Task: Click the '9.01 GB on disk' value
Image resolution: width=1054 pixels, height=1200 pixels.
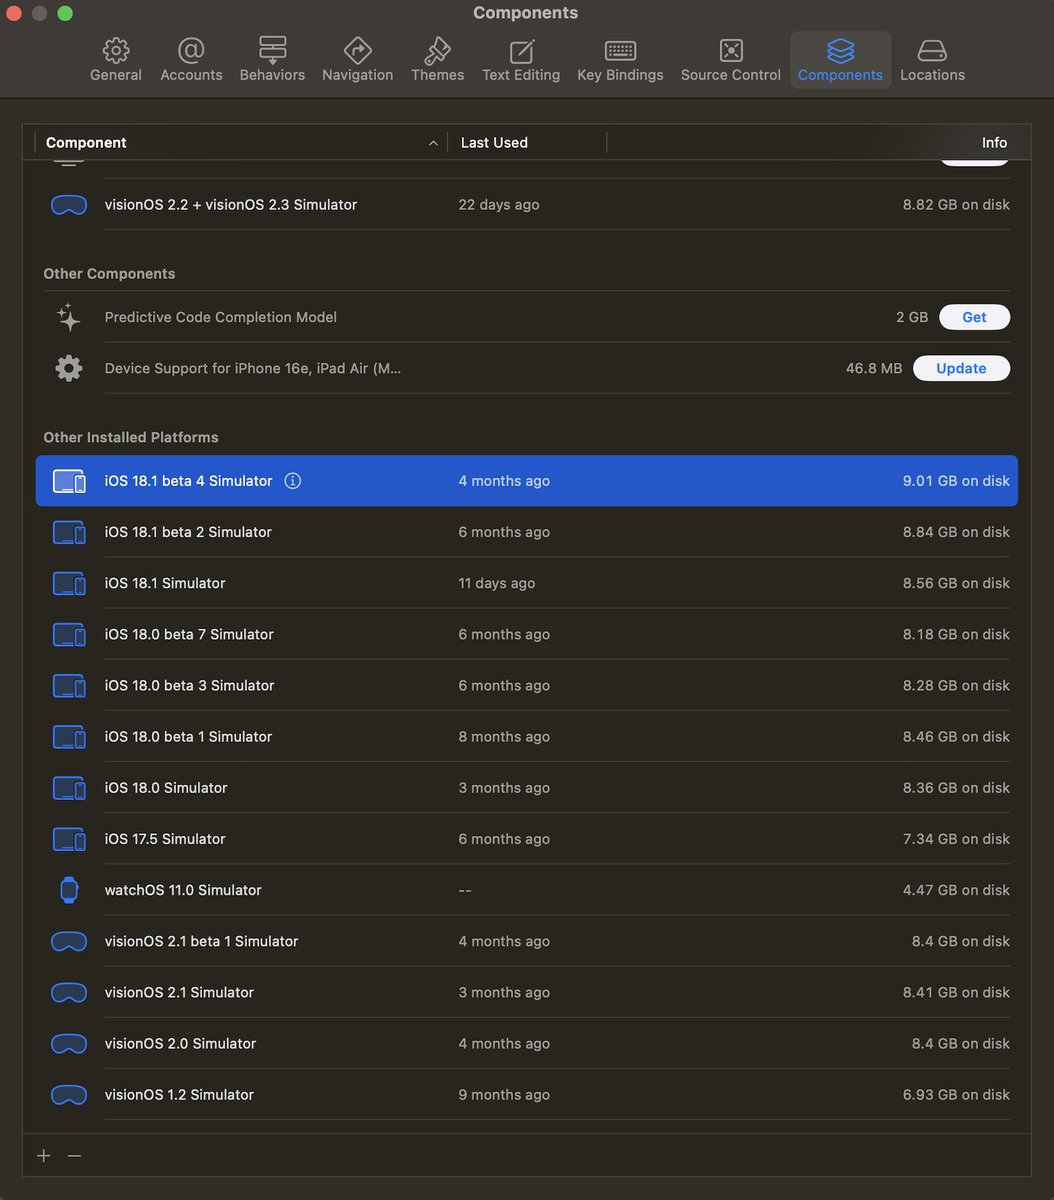Action: click(956, 481)
